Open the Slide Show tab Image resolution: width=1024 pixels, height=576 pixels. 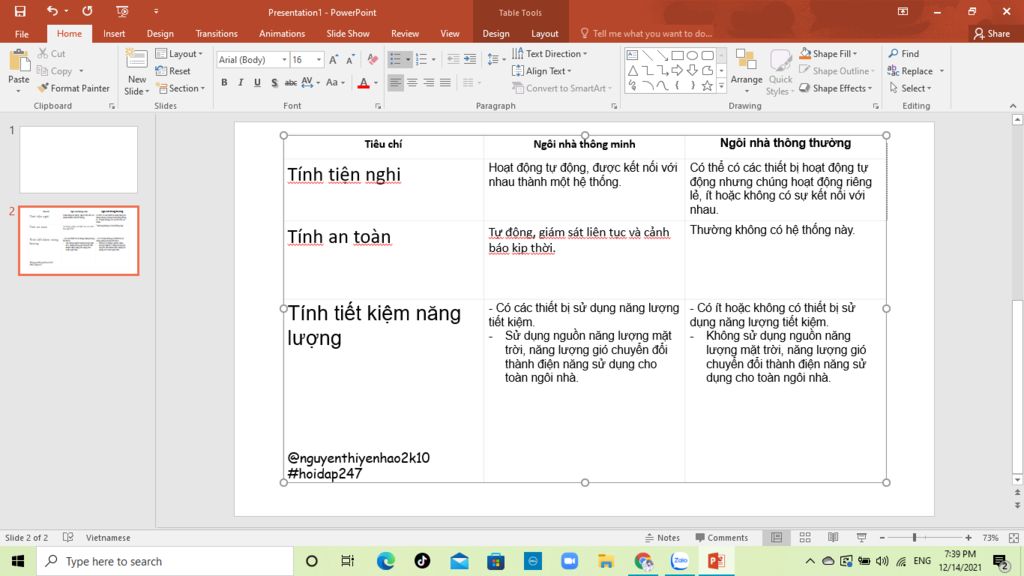[348, 33]
